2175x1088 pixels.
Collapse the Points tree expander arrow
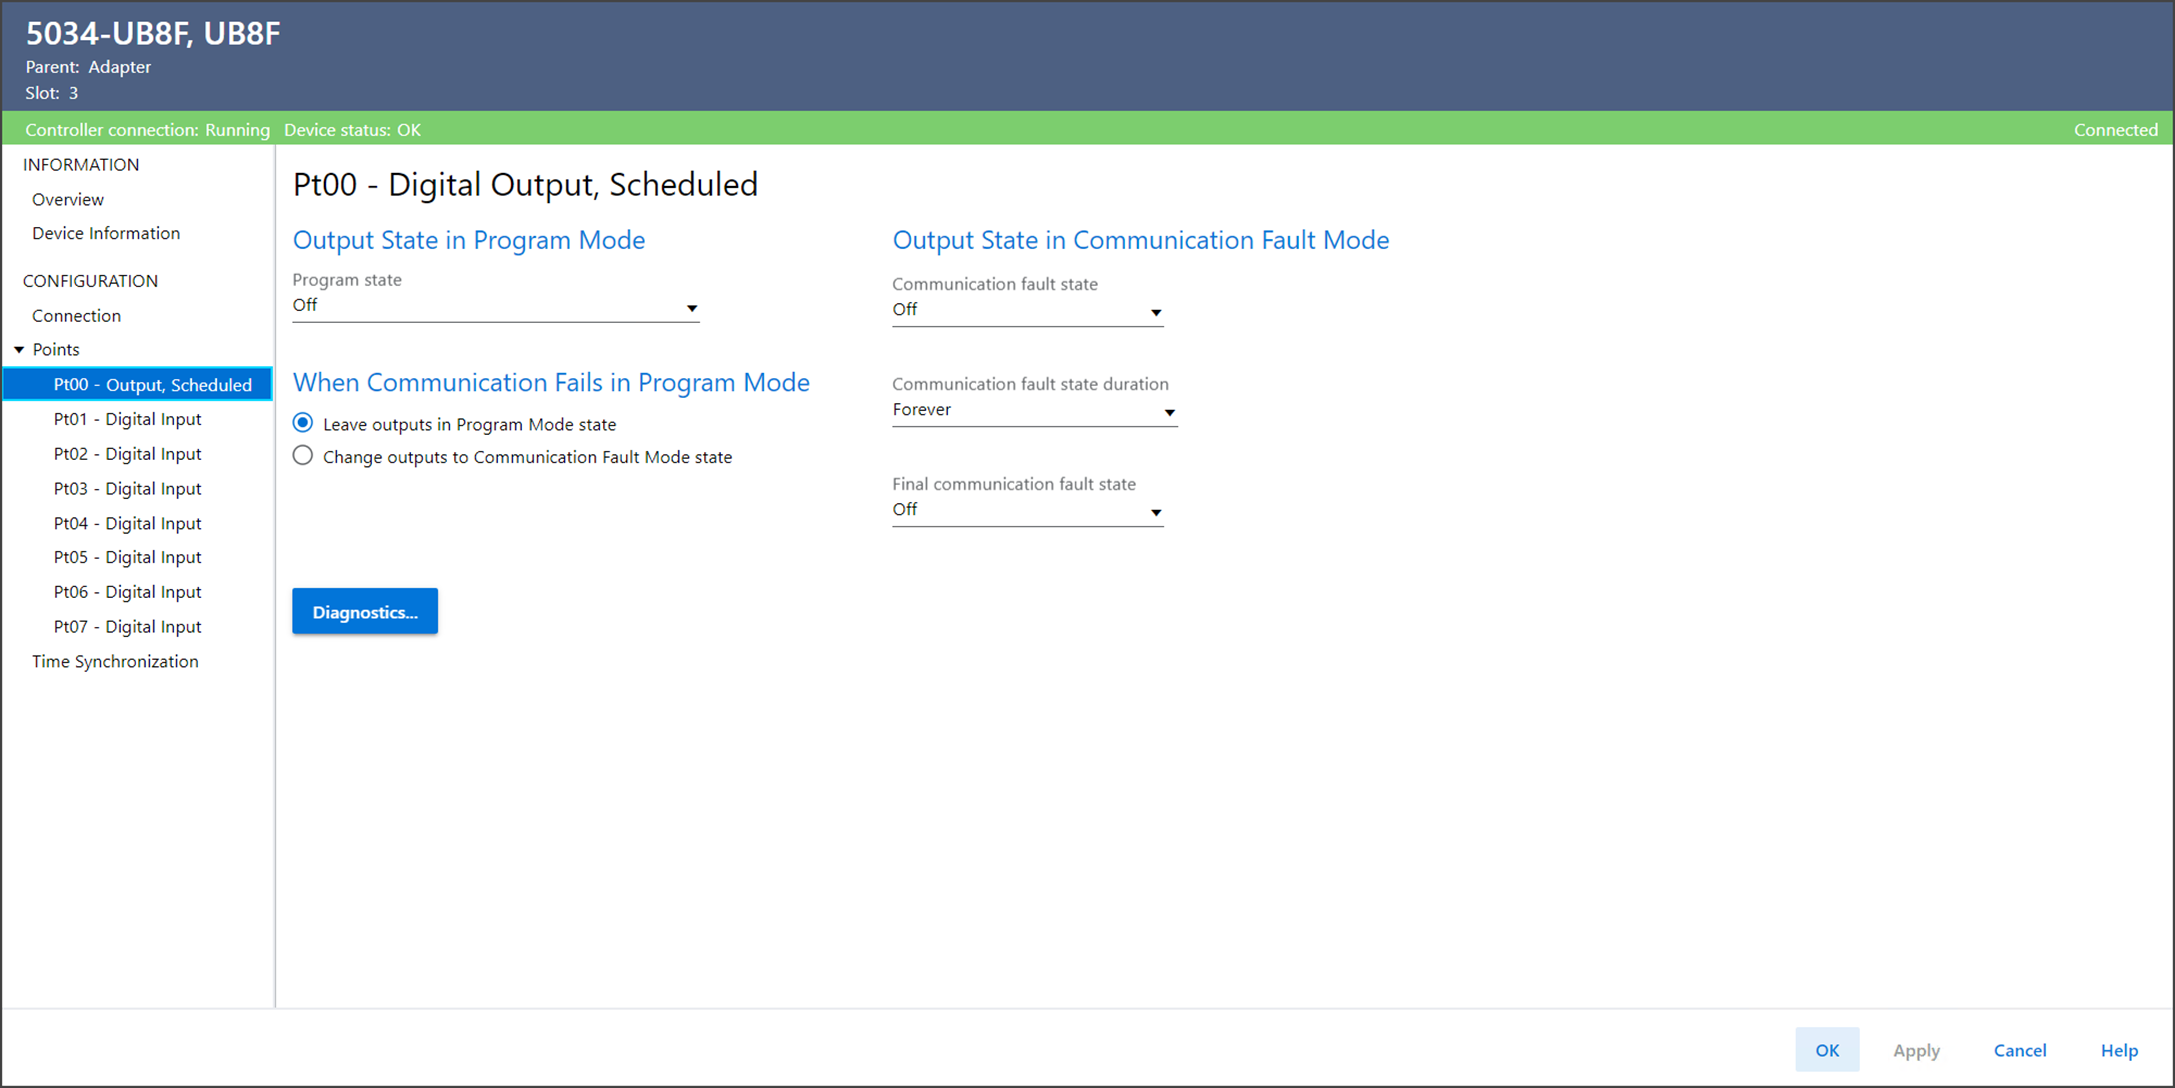click(x=19, y=350)
